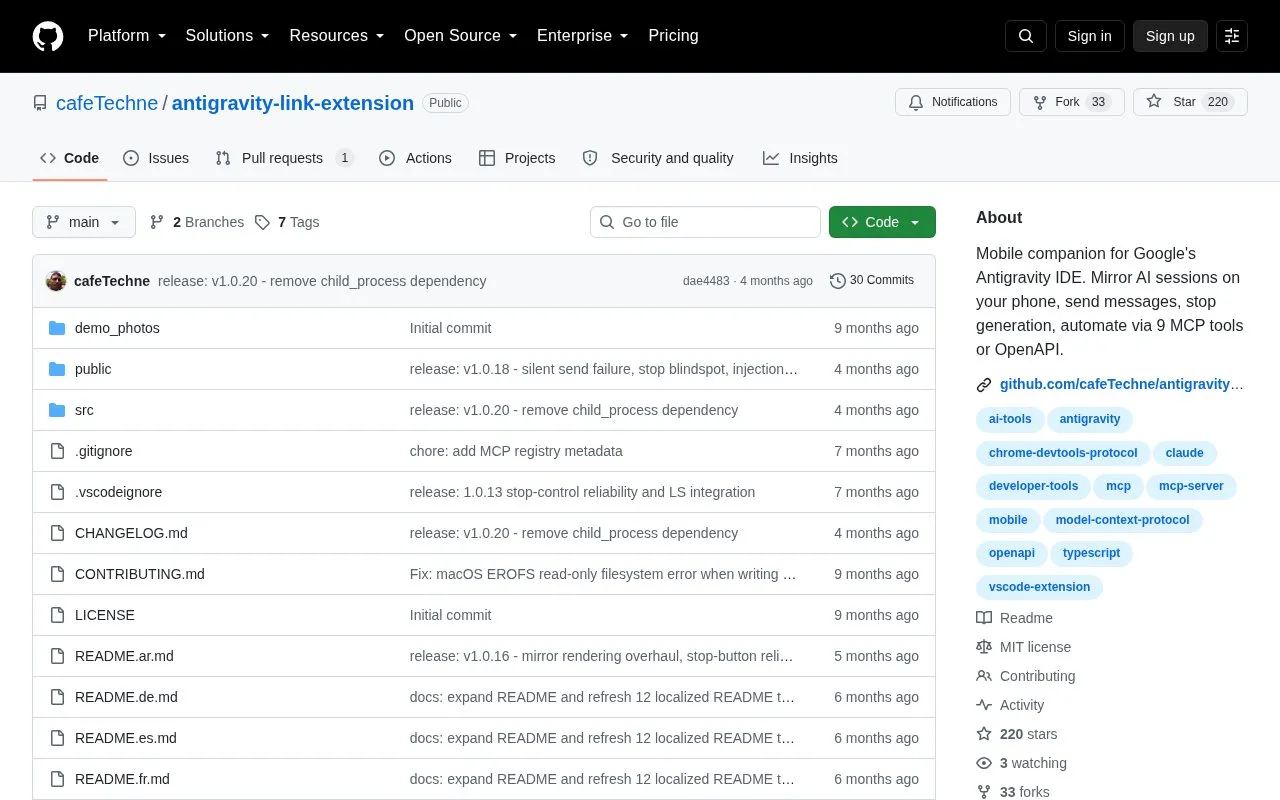Image resolution: width=1280 pixels, height=800 pixels.
Task: Click the link icon beside the repository URL
Action: (984, 385)
